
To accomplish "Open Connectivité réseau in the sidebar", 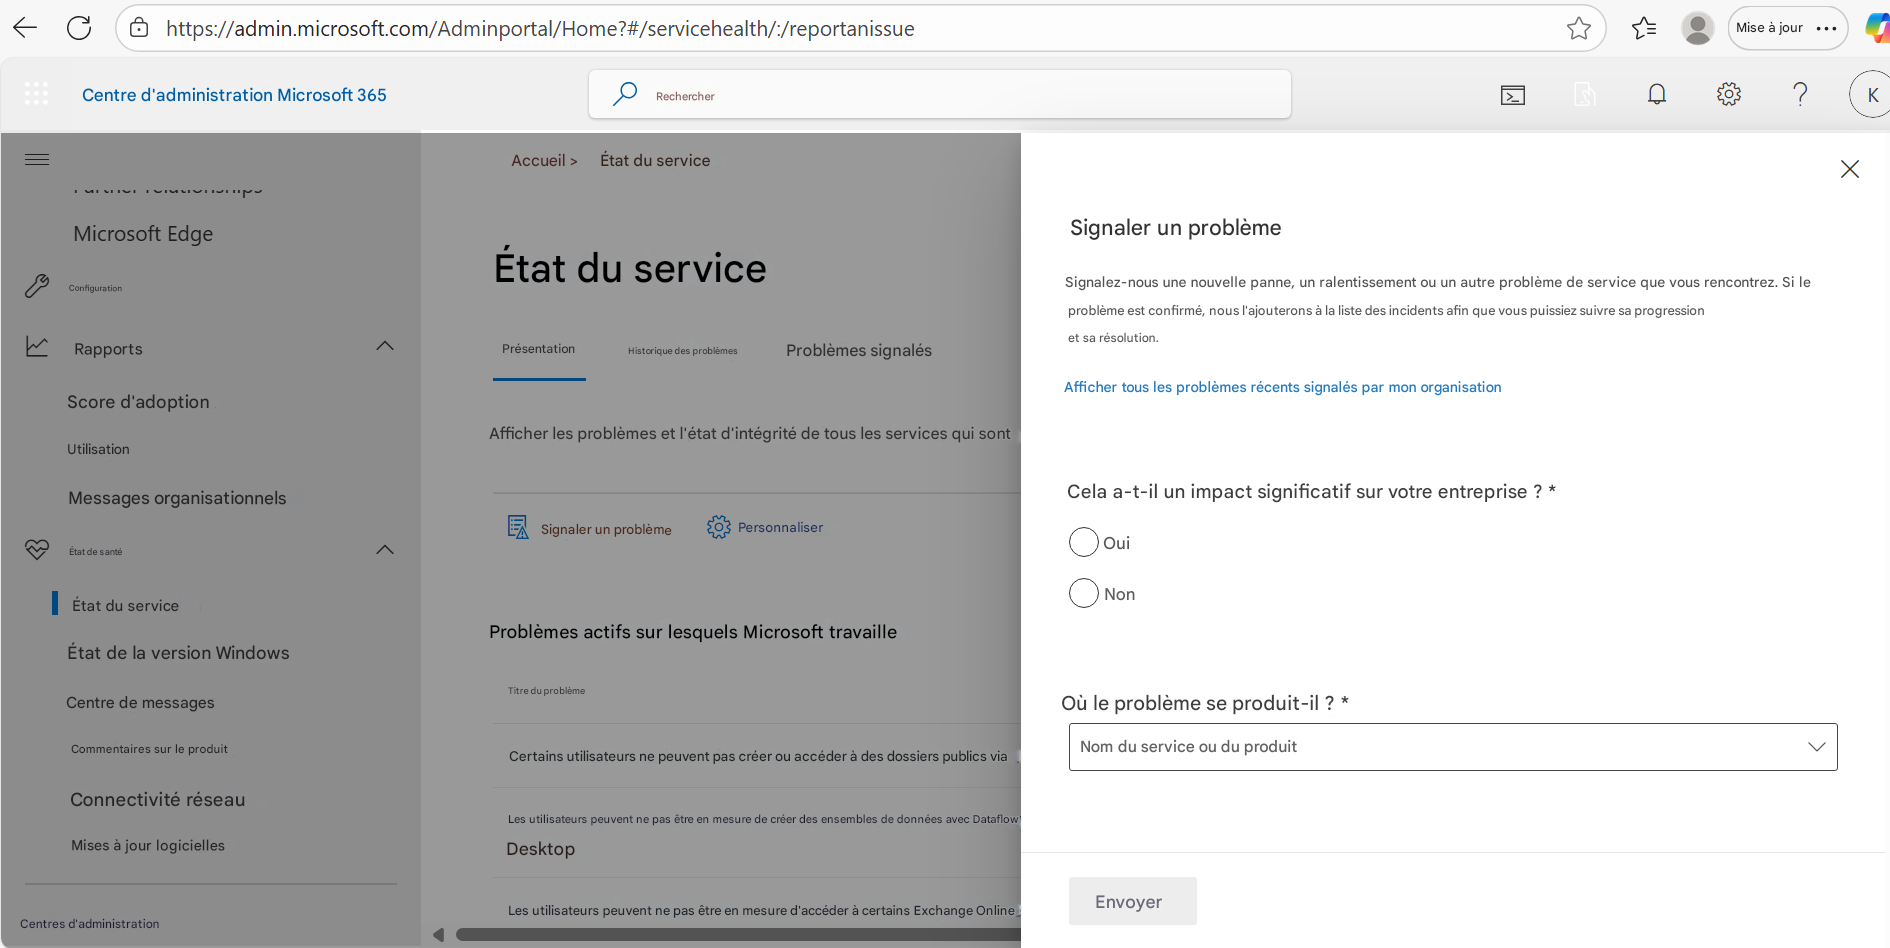I will (x=158, y=800).
